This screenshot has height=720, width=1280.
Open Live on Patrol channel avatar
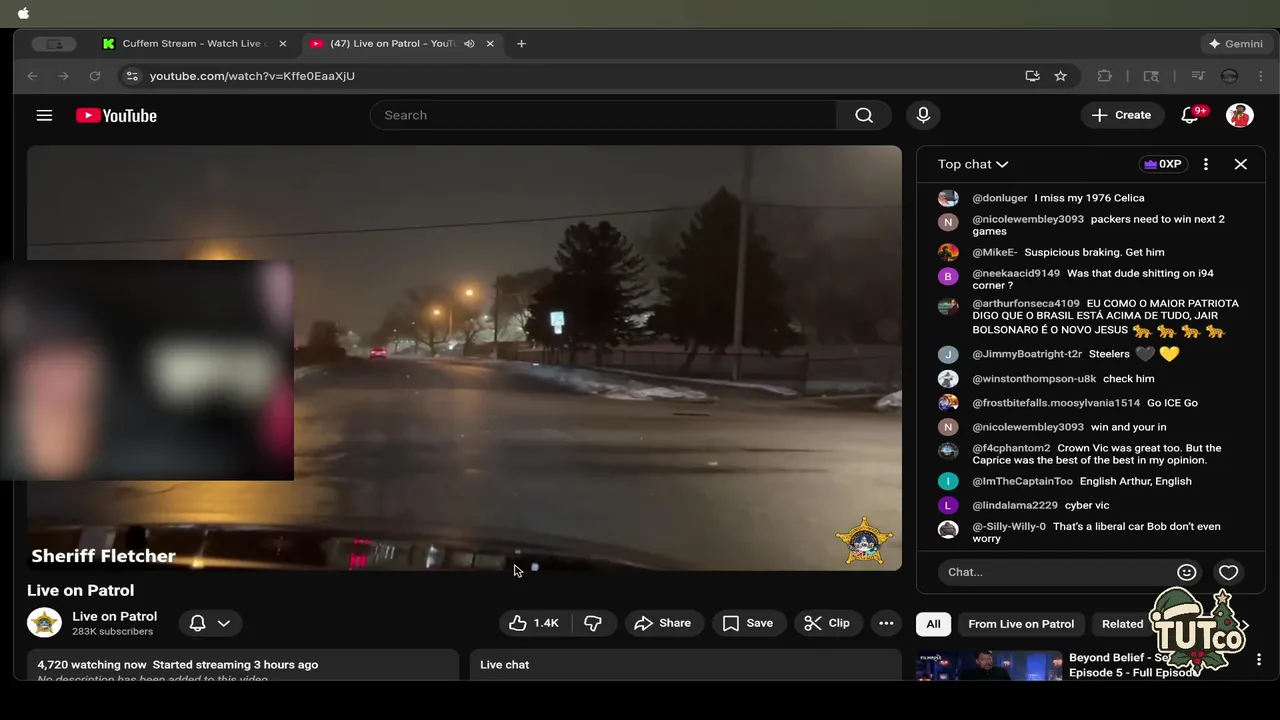(x=44, y=622)
